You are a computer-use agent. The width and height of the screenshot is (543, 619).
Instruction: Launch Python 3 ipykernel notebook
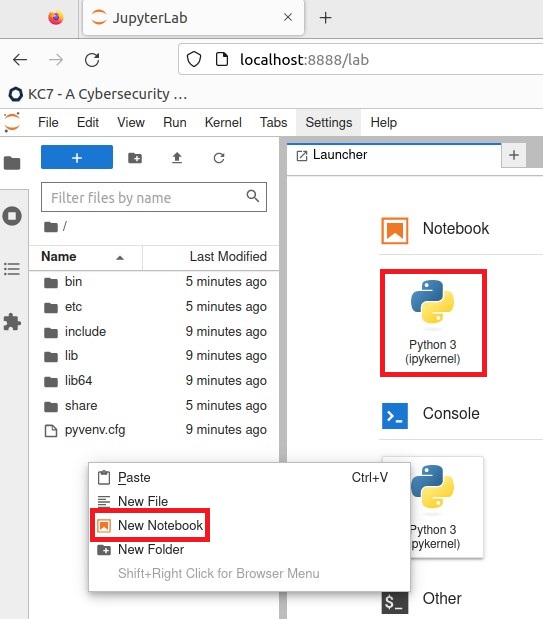[433, 323]
